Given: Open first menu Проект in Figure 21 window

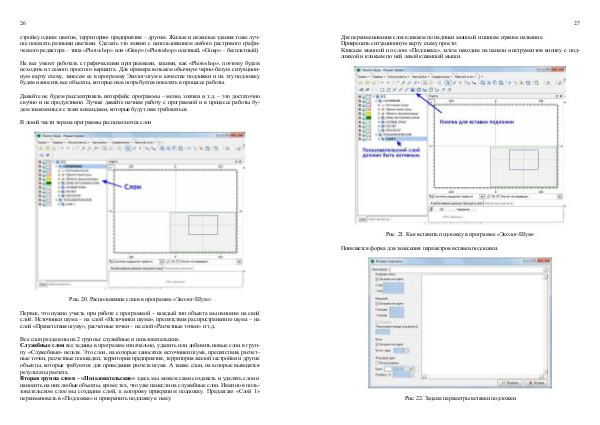Looking at the screenshot, I should tap(363, 77).
